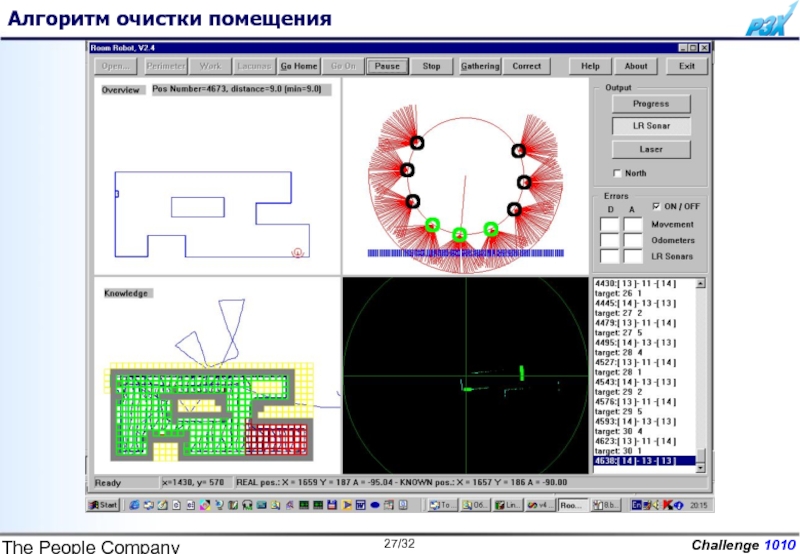Switch to the '06...' taskbar window
The image size is (800, 554).
(476, 505)
